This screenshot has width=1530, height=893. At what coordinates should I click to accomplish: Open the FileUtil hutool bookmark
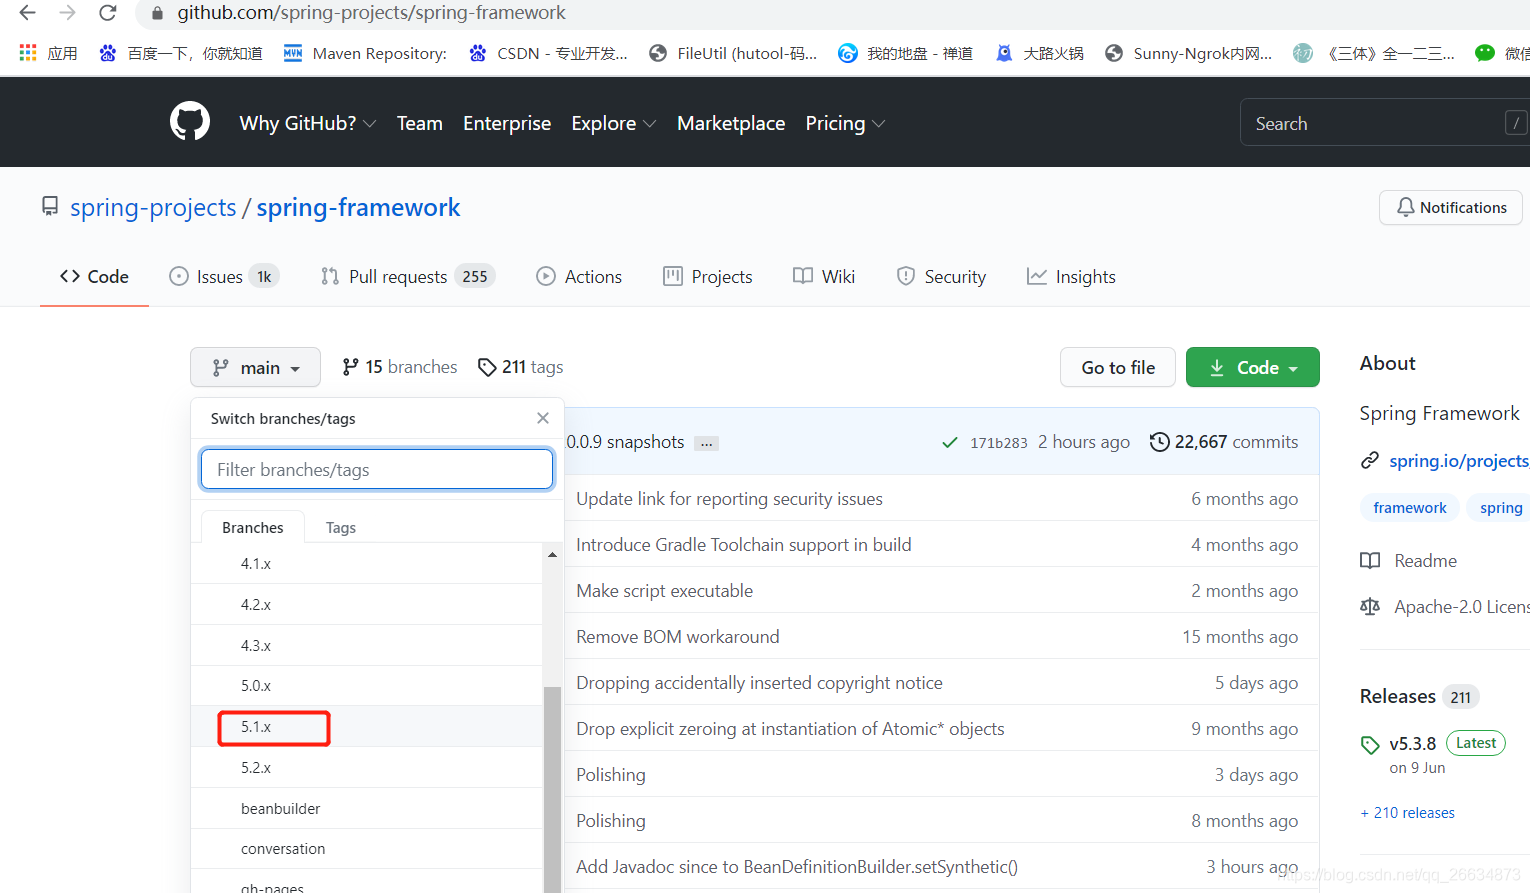coord(733,53)
